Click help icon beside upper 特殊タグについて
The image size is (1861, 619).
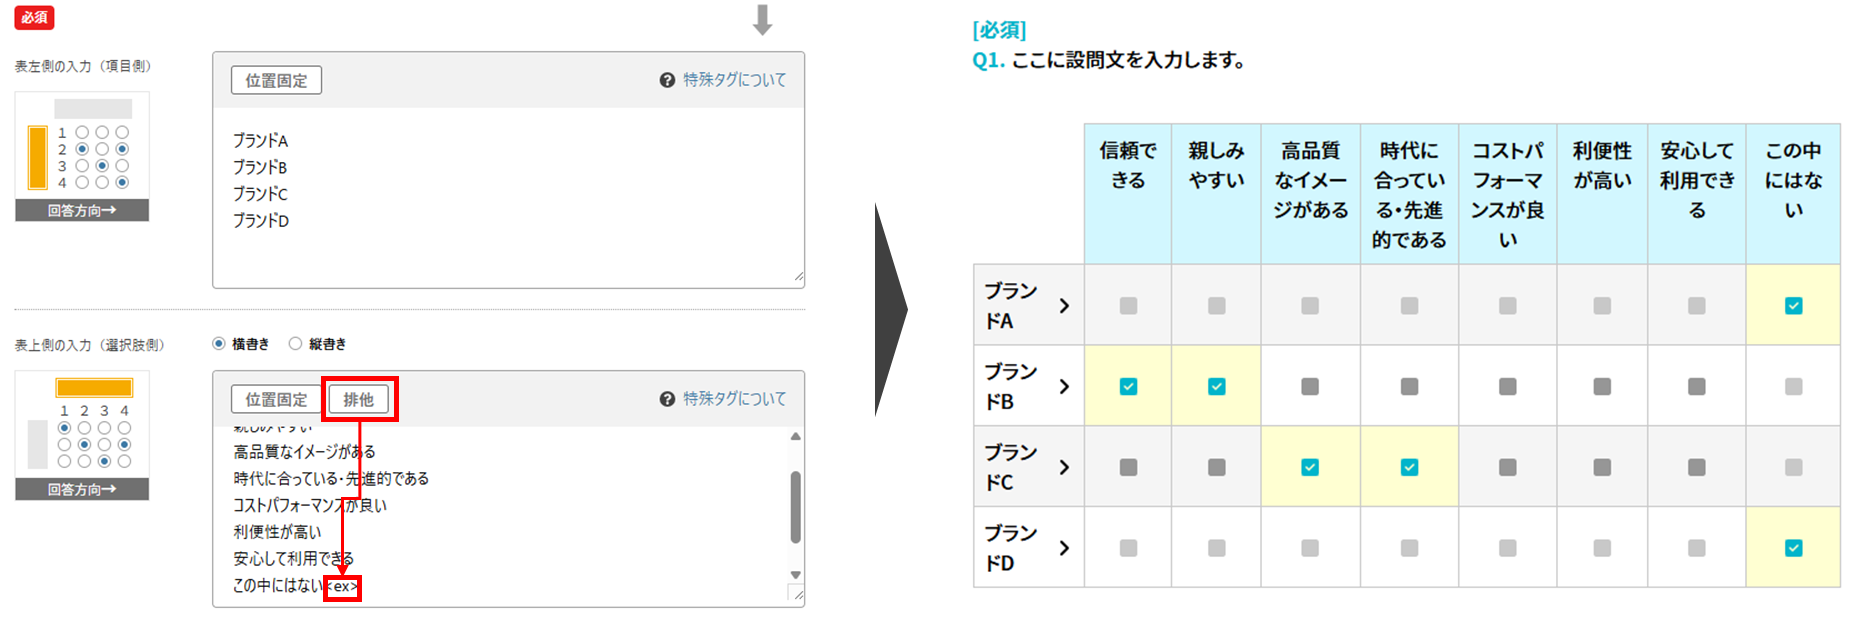667,80
